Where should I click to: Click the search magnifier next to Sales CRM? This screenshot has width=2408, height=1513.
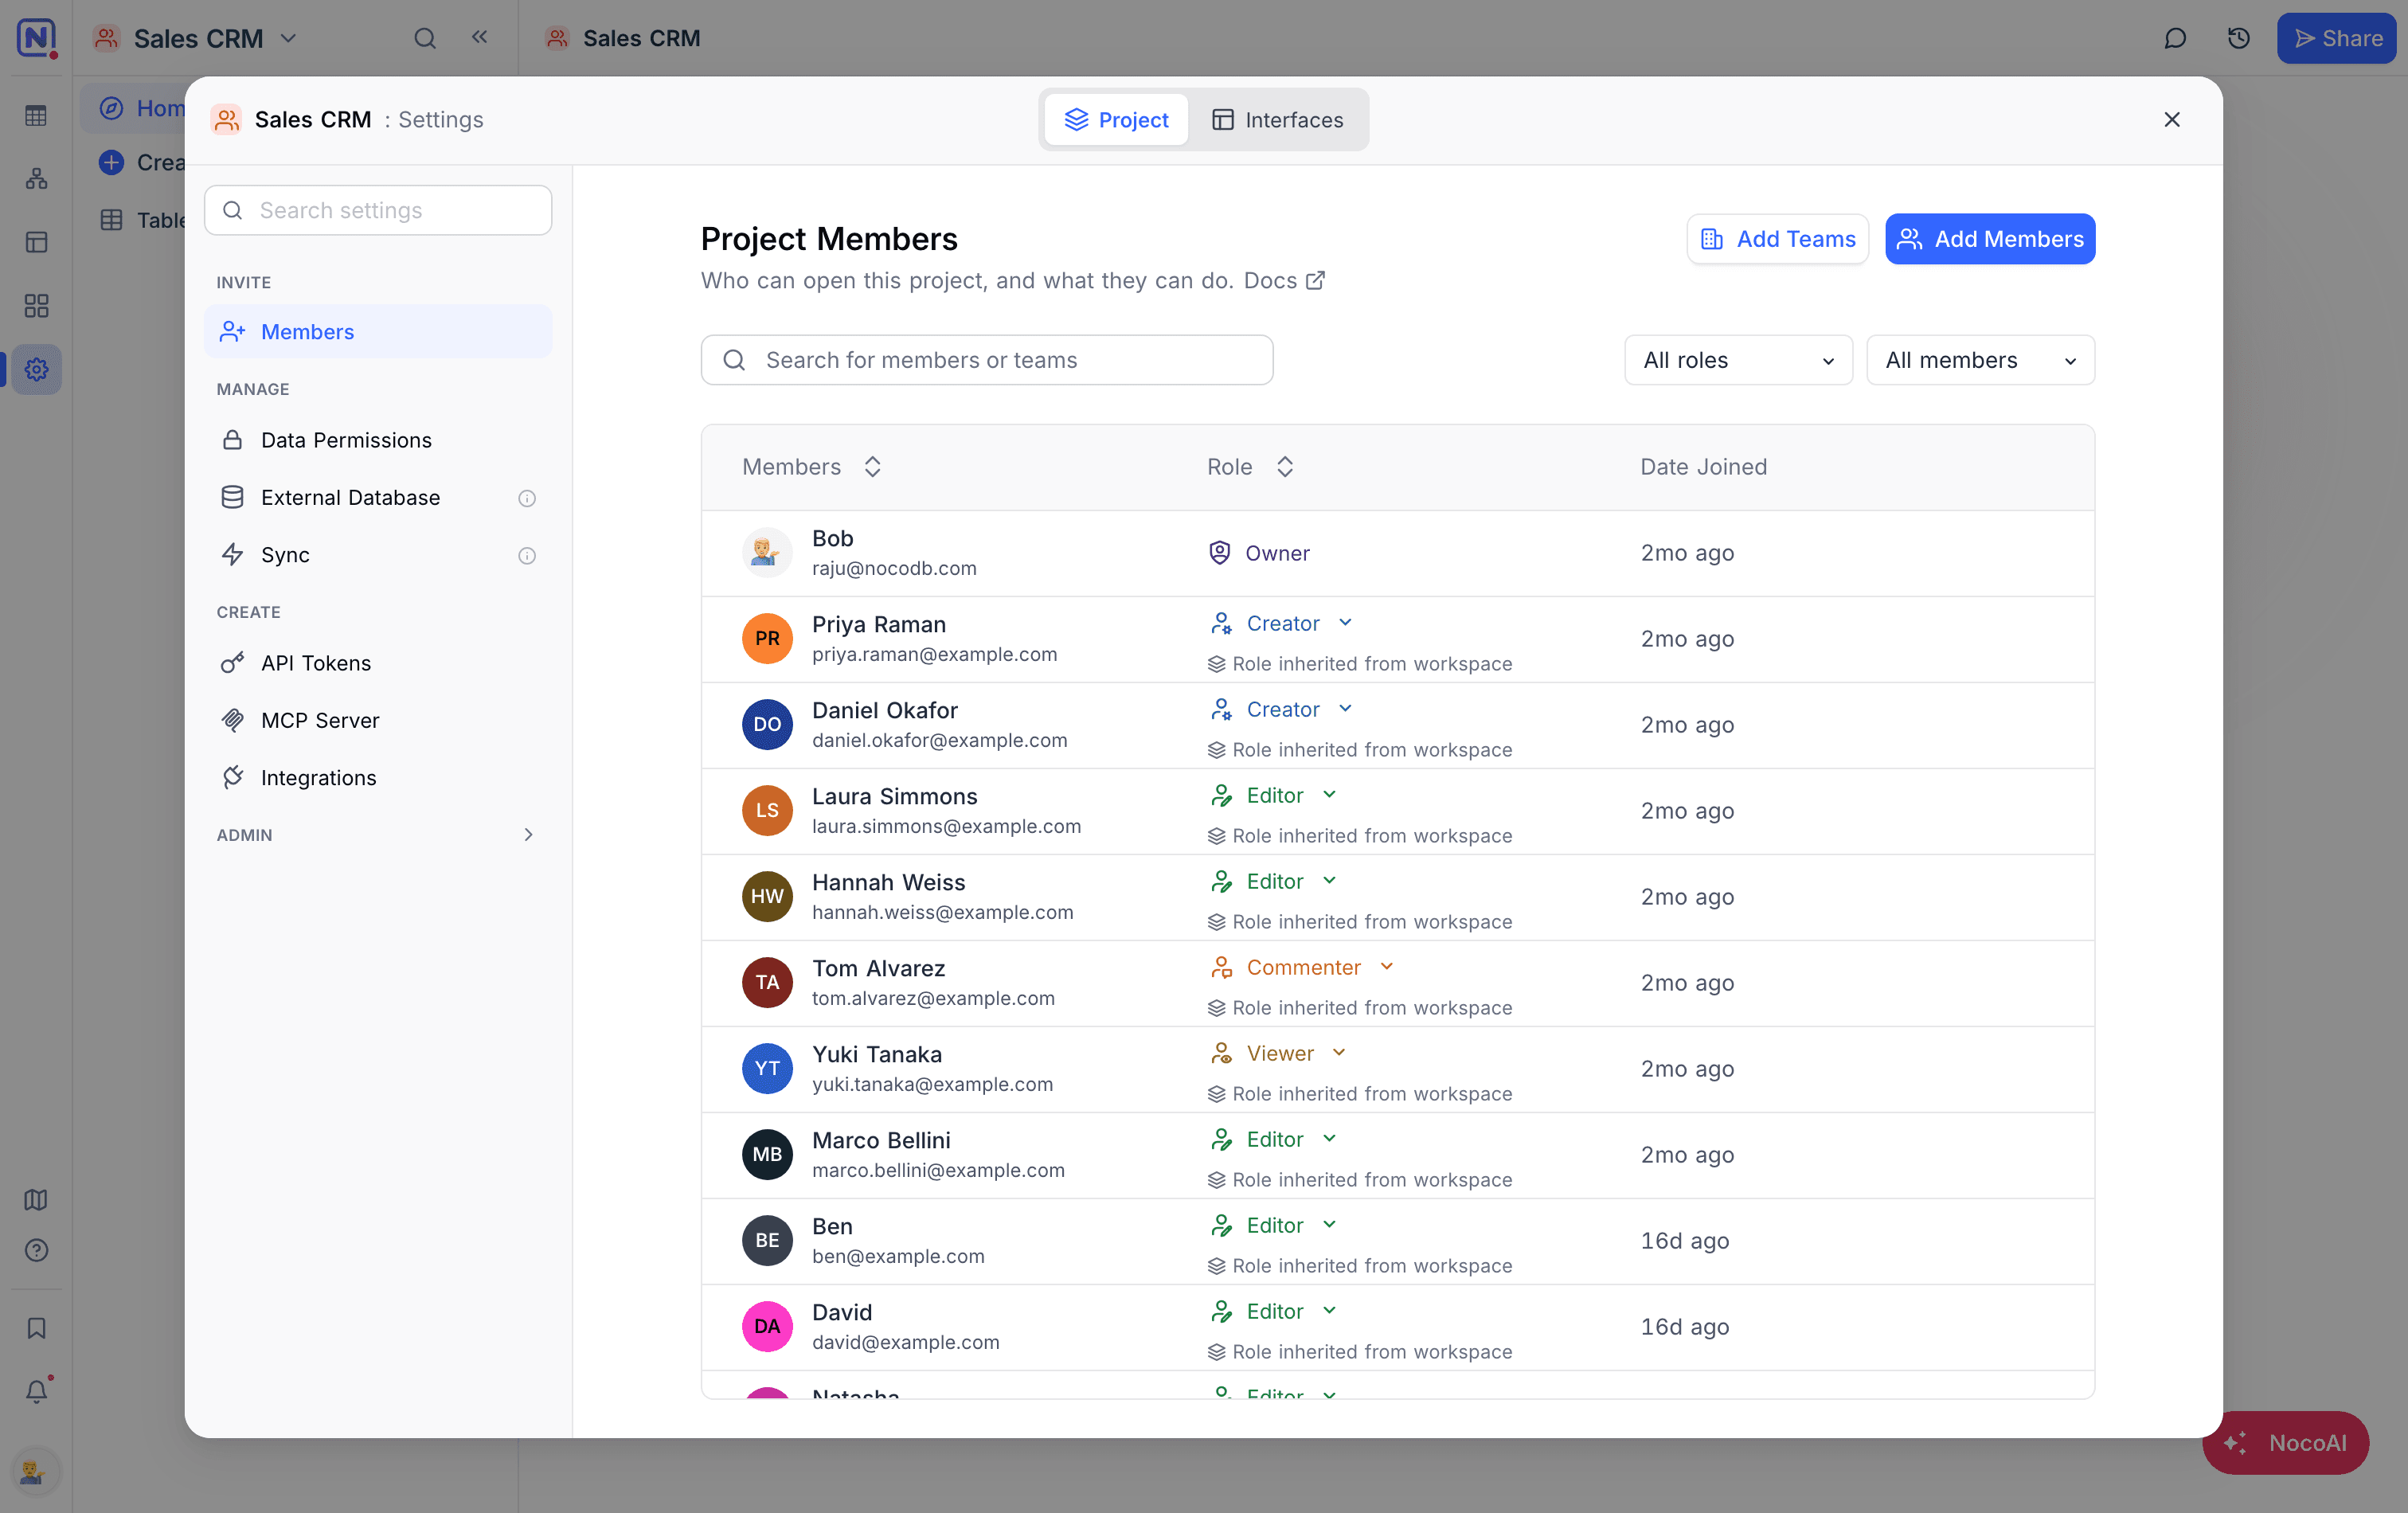[x=425, y=38]
